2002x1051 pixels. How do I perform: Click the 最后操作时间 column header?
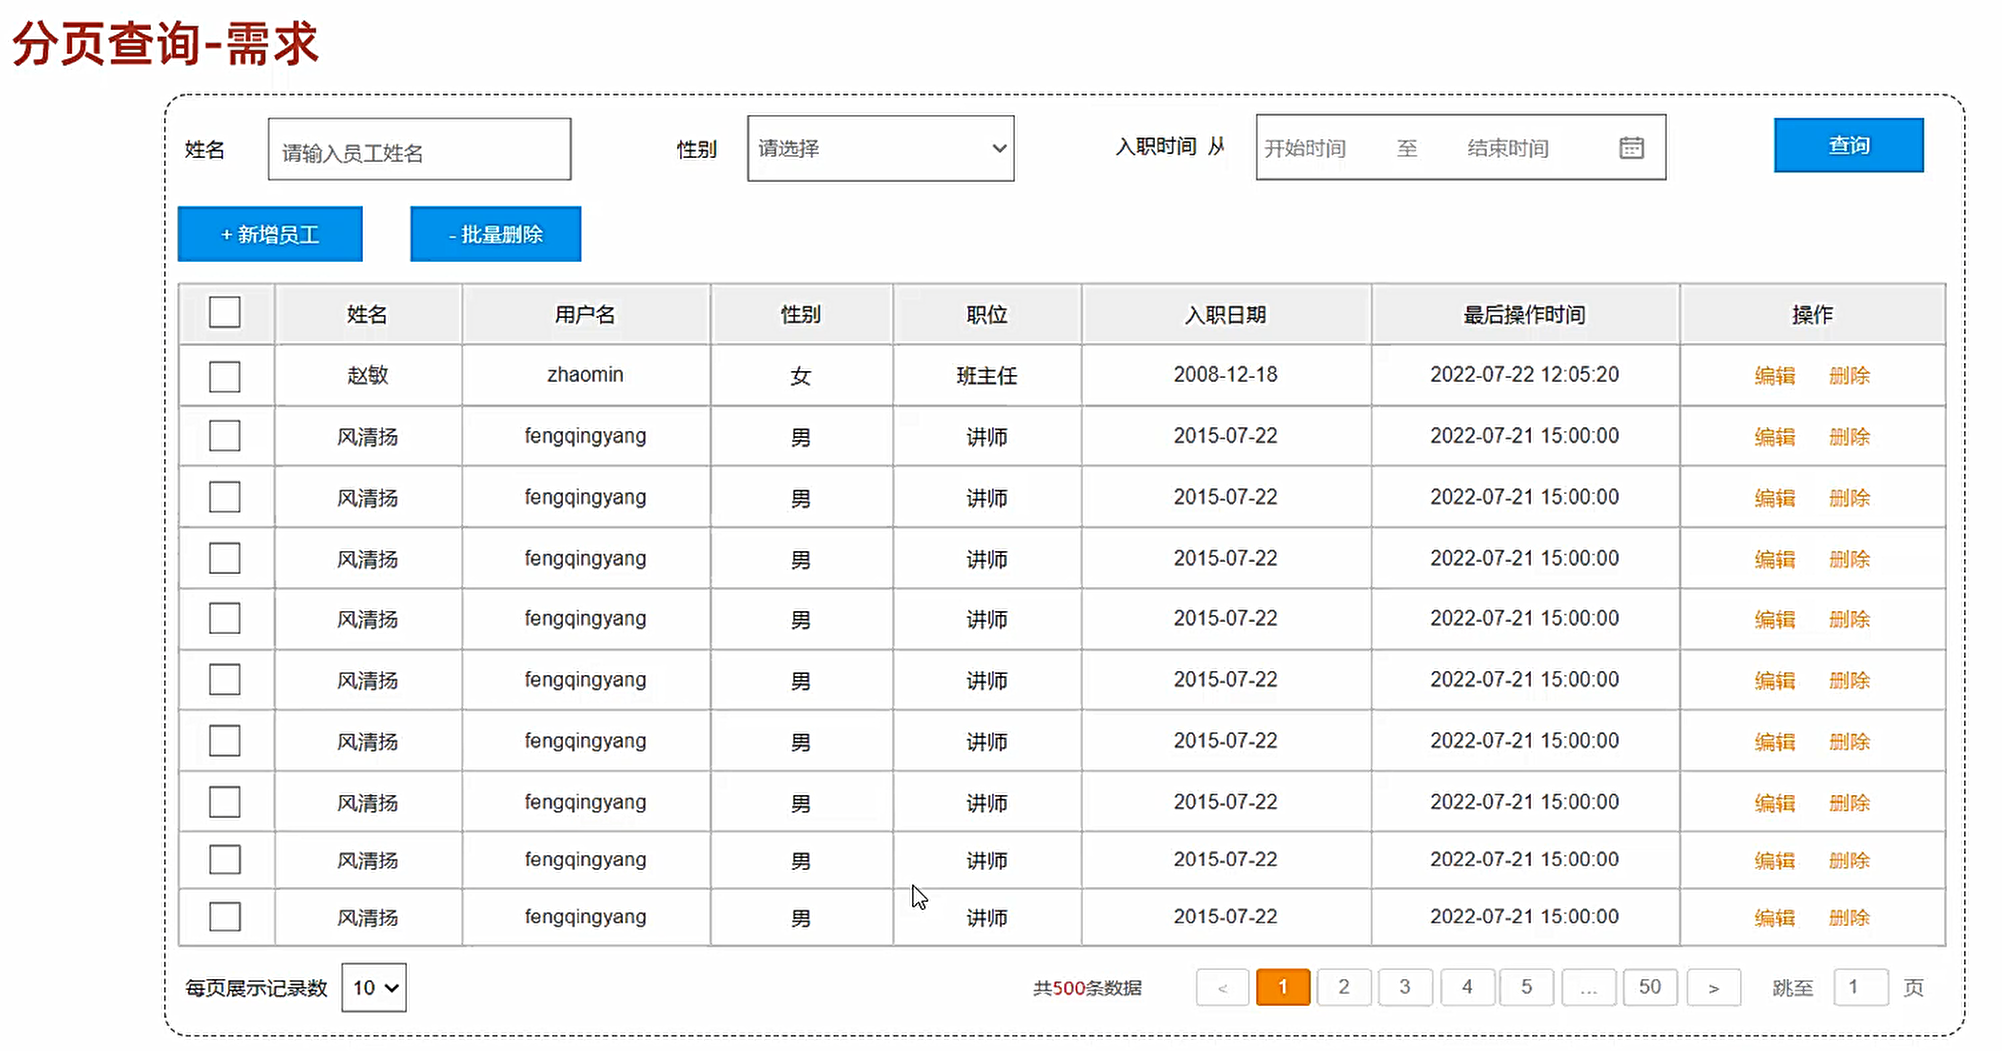pos(1525,314)
